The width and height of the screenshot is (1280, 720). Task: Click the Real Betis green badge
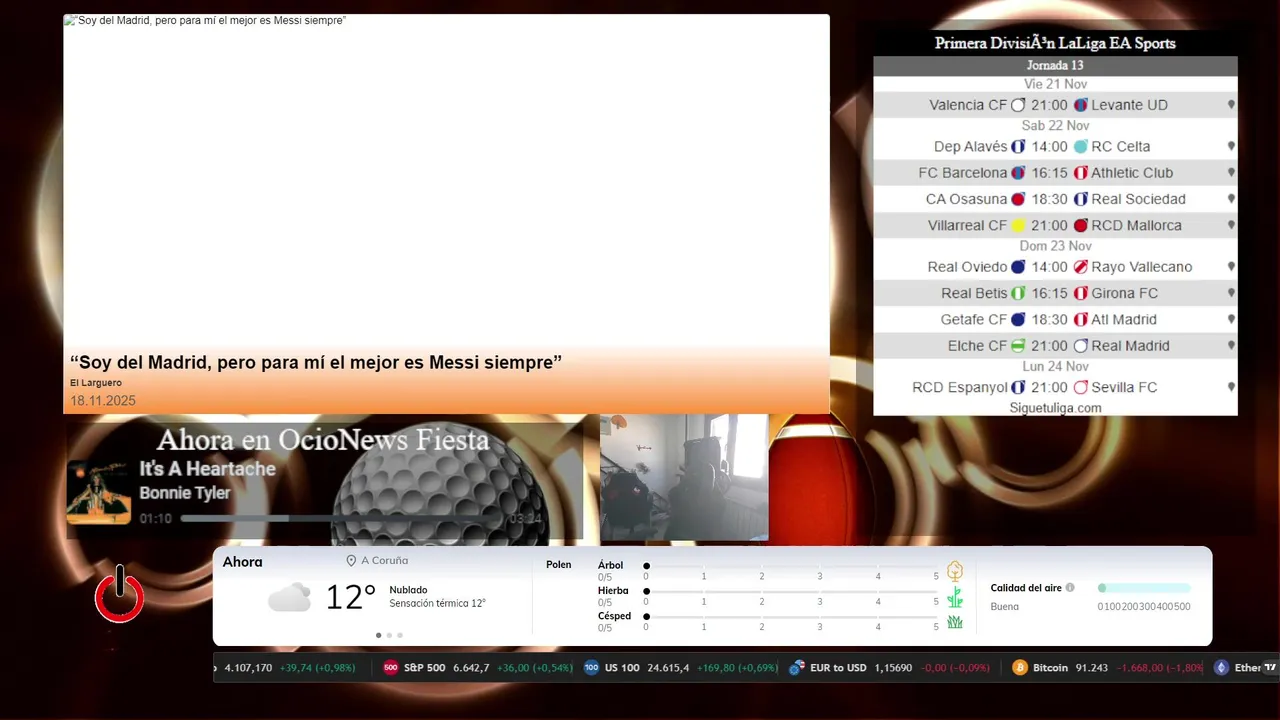[1018, 293]
